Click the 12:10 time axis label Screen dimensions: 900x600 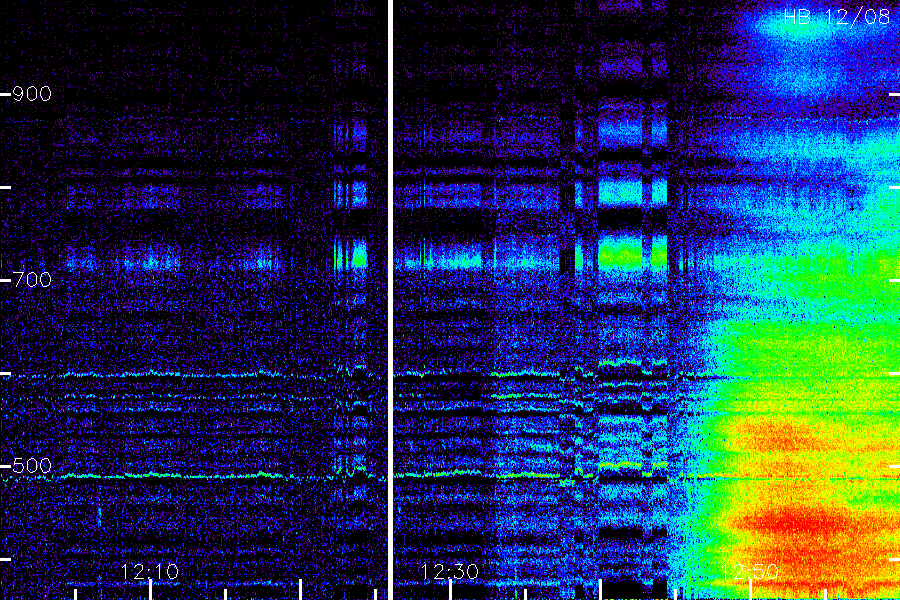150,571
